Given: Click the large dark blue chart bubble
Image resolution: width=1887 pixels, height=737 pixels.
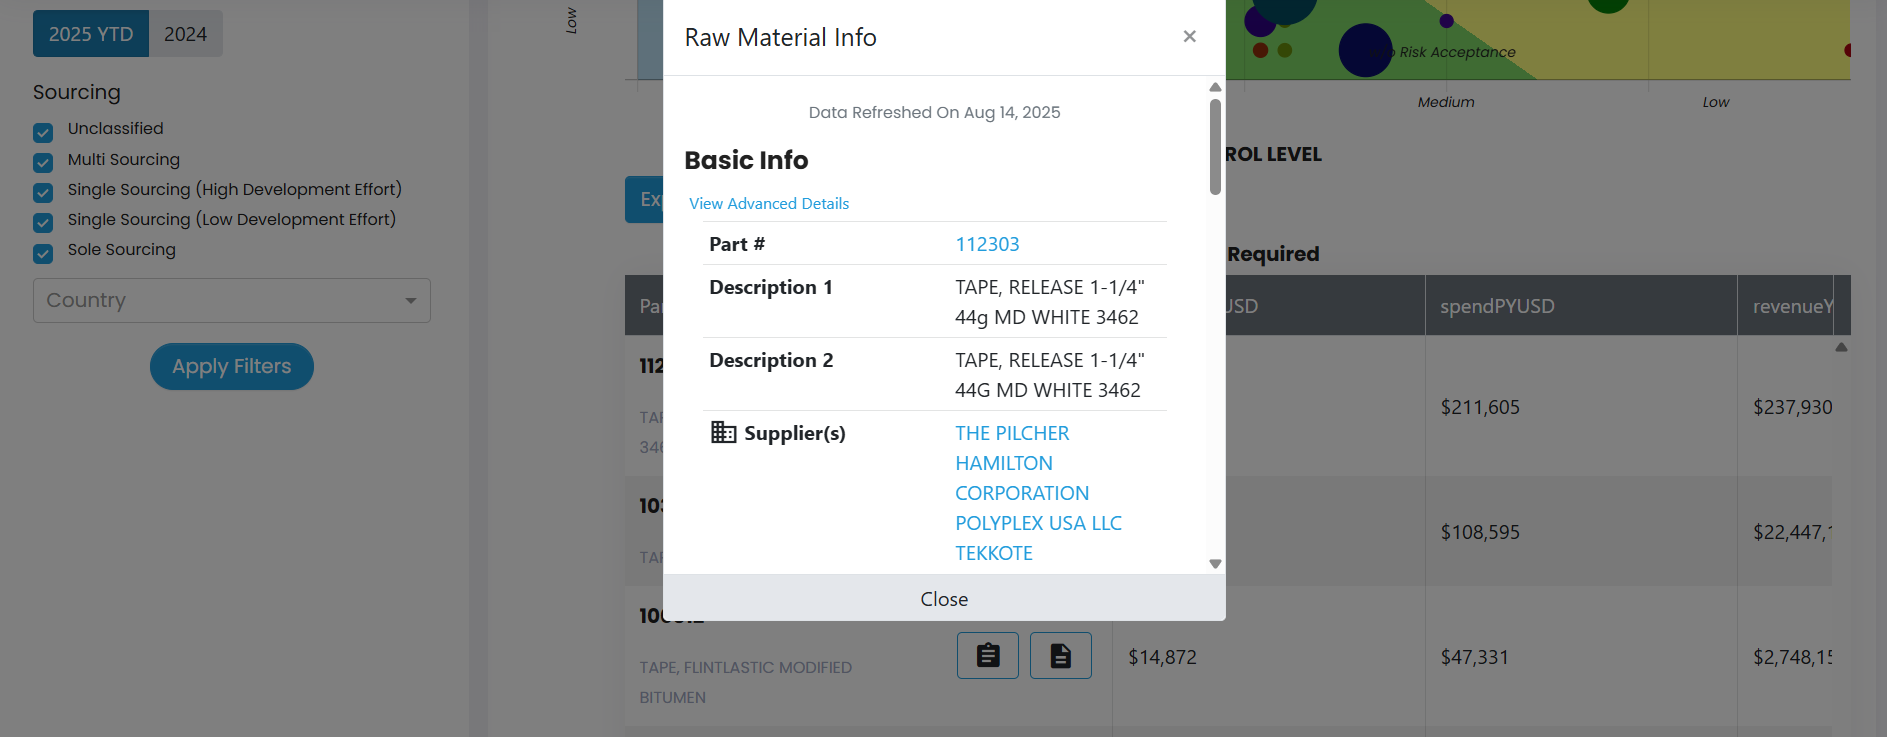Looking at the screenshot, I should tap(1365, 50).
